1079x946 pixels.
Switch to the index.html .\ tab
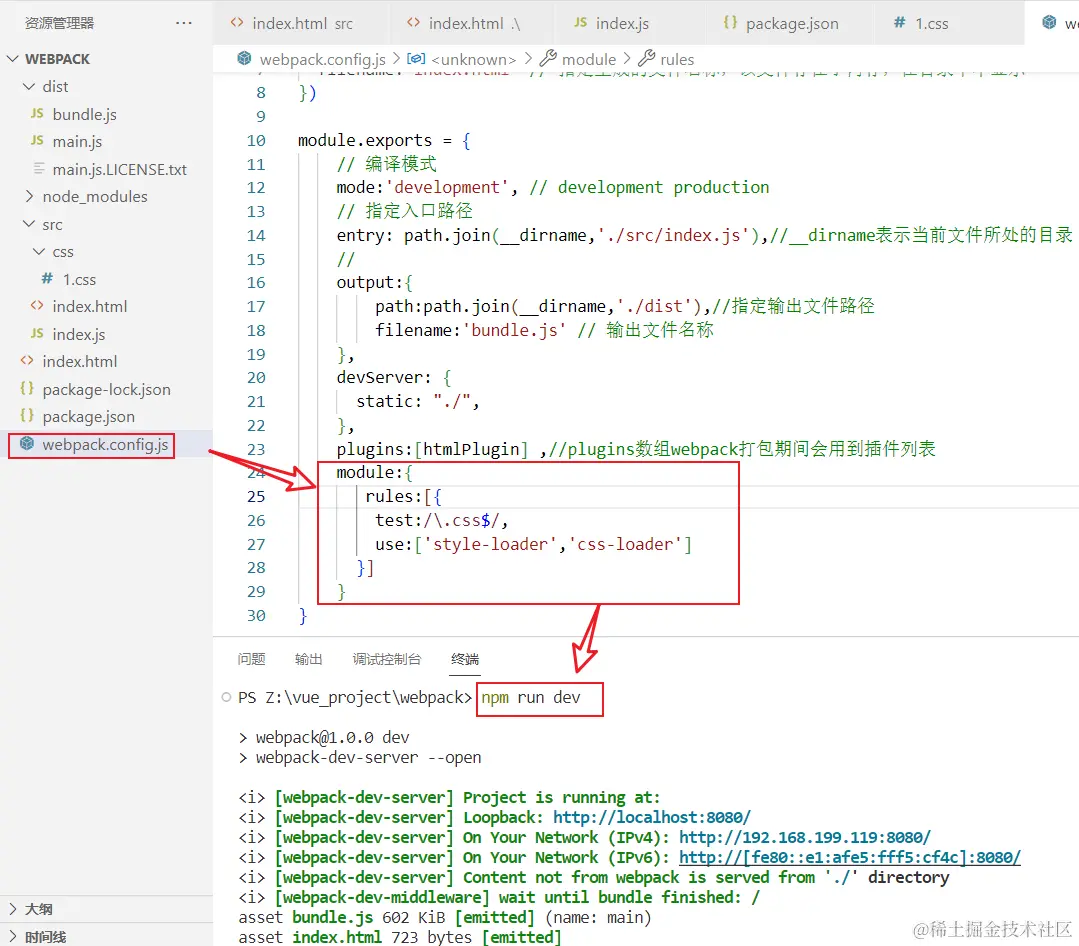click(471, 23)
